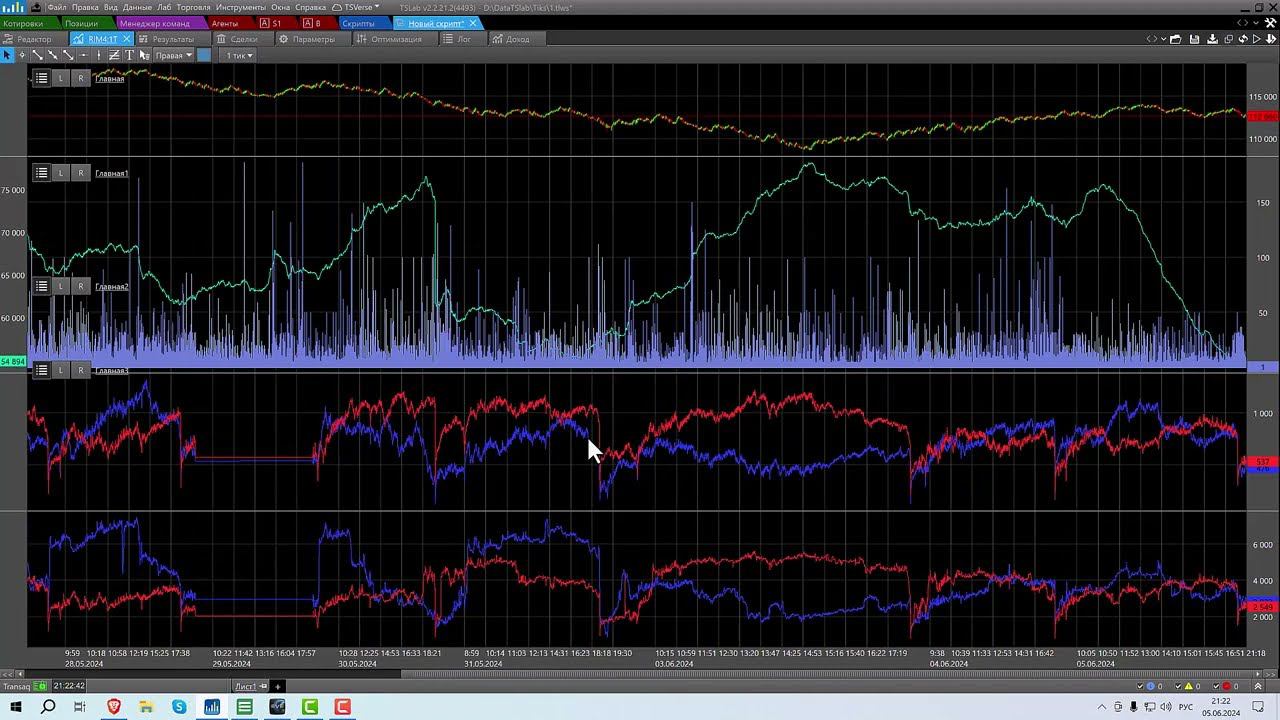Click the blue color swatch in toolbar
This screenshot has height=720, width=1280.
(x=204, y=55)
